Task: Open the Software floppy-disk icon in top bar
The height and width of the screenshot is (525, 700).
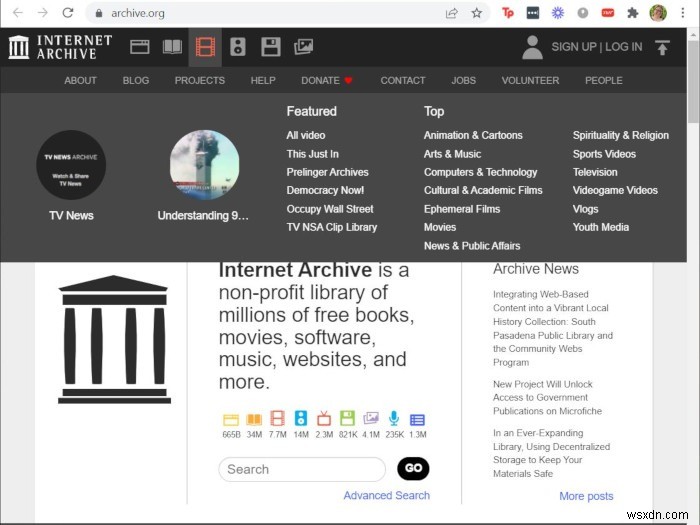Action: coord(271,47)
